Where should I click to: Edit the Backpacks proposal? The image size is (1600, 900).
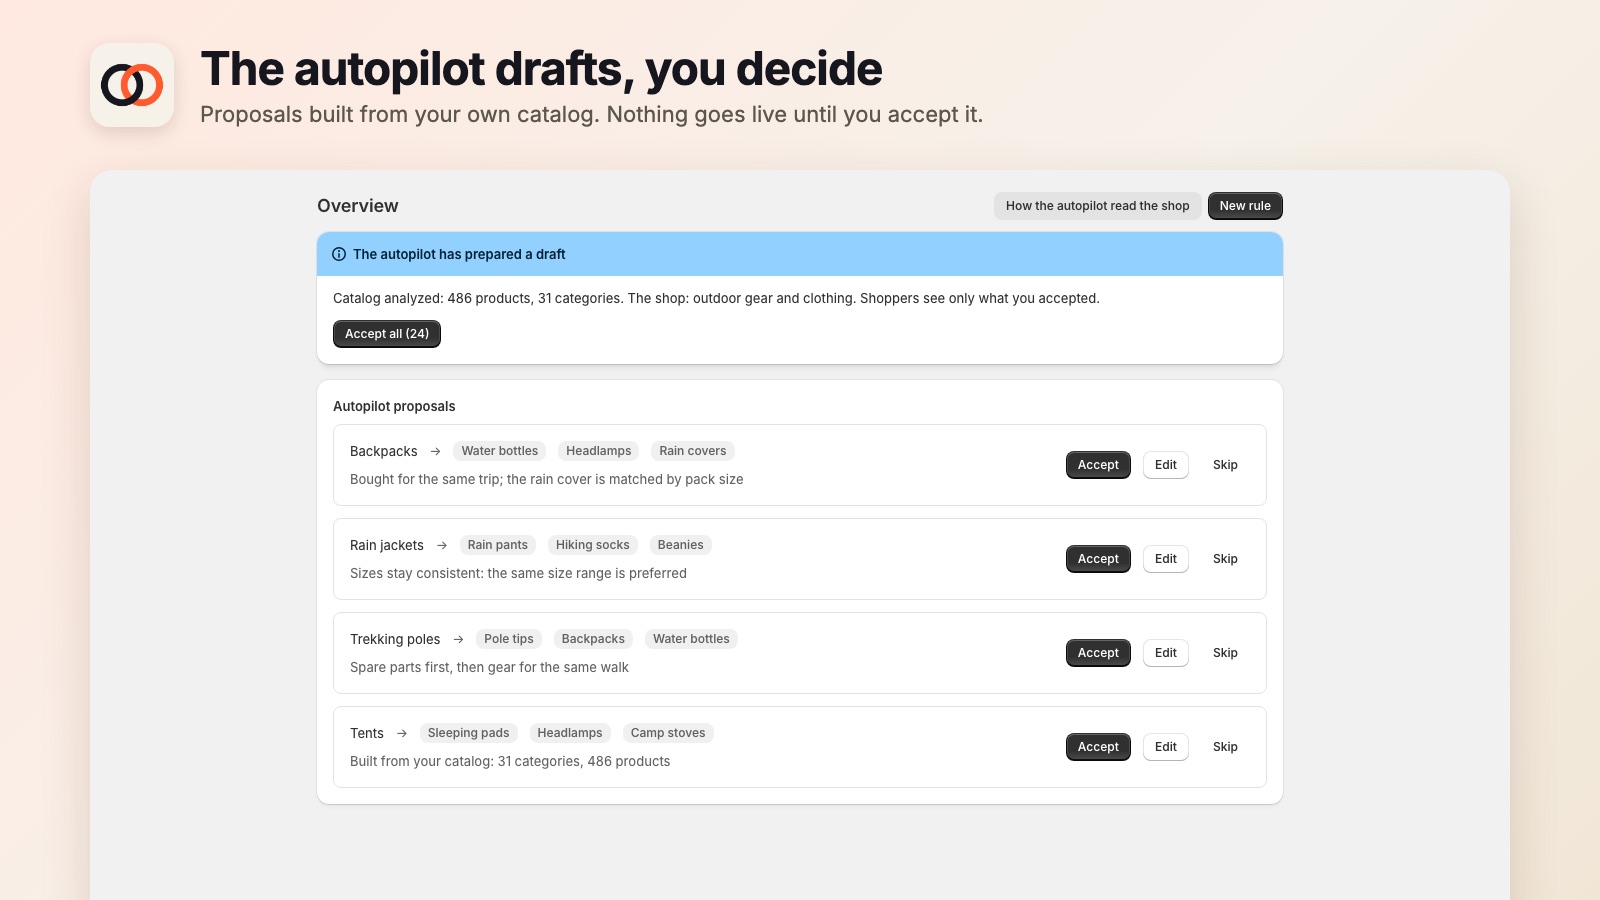[x=1166, y=465]
